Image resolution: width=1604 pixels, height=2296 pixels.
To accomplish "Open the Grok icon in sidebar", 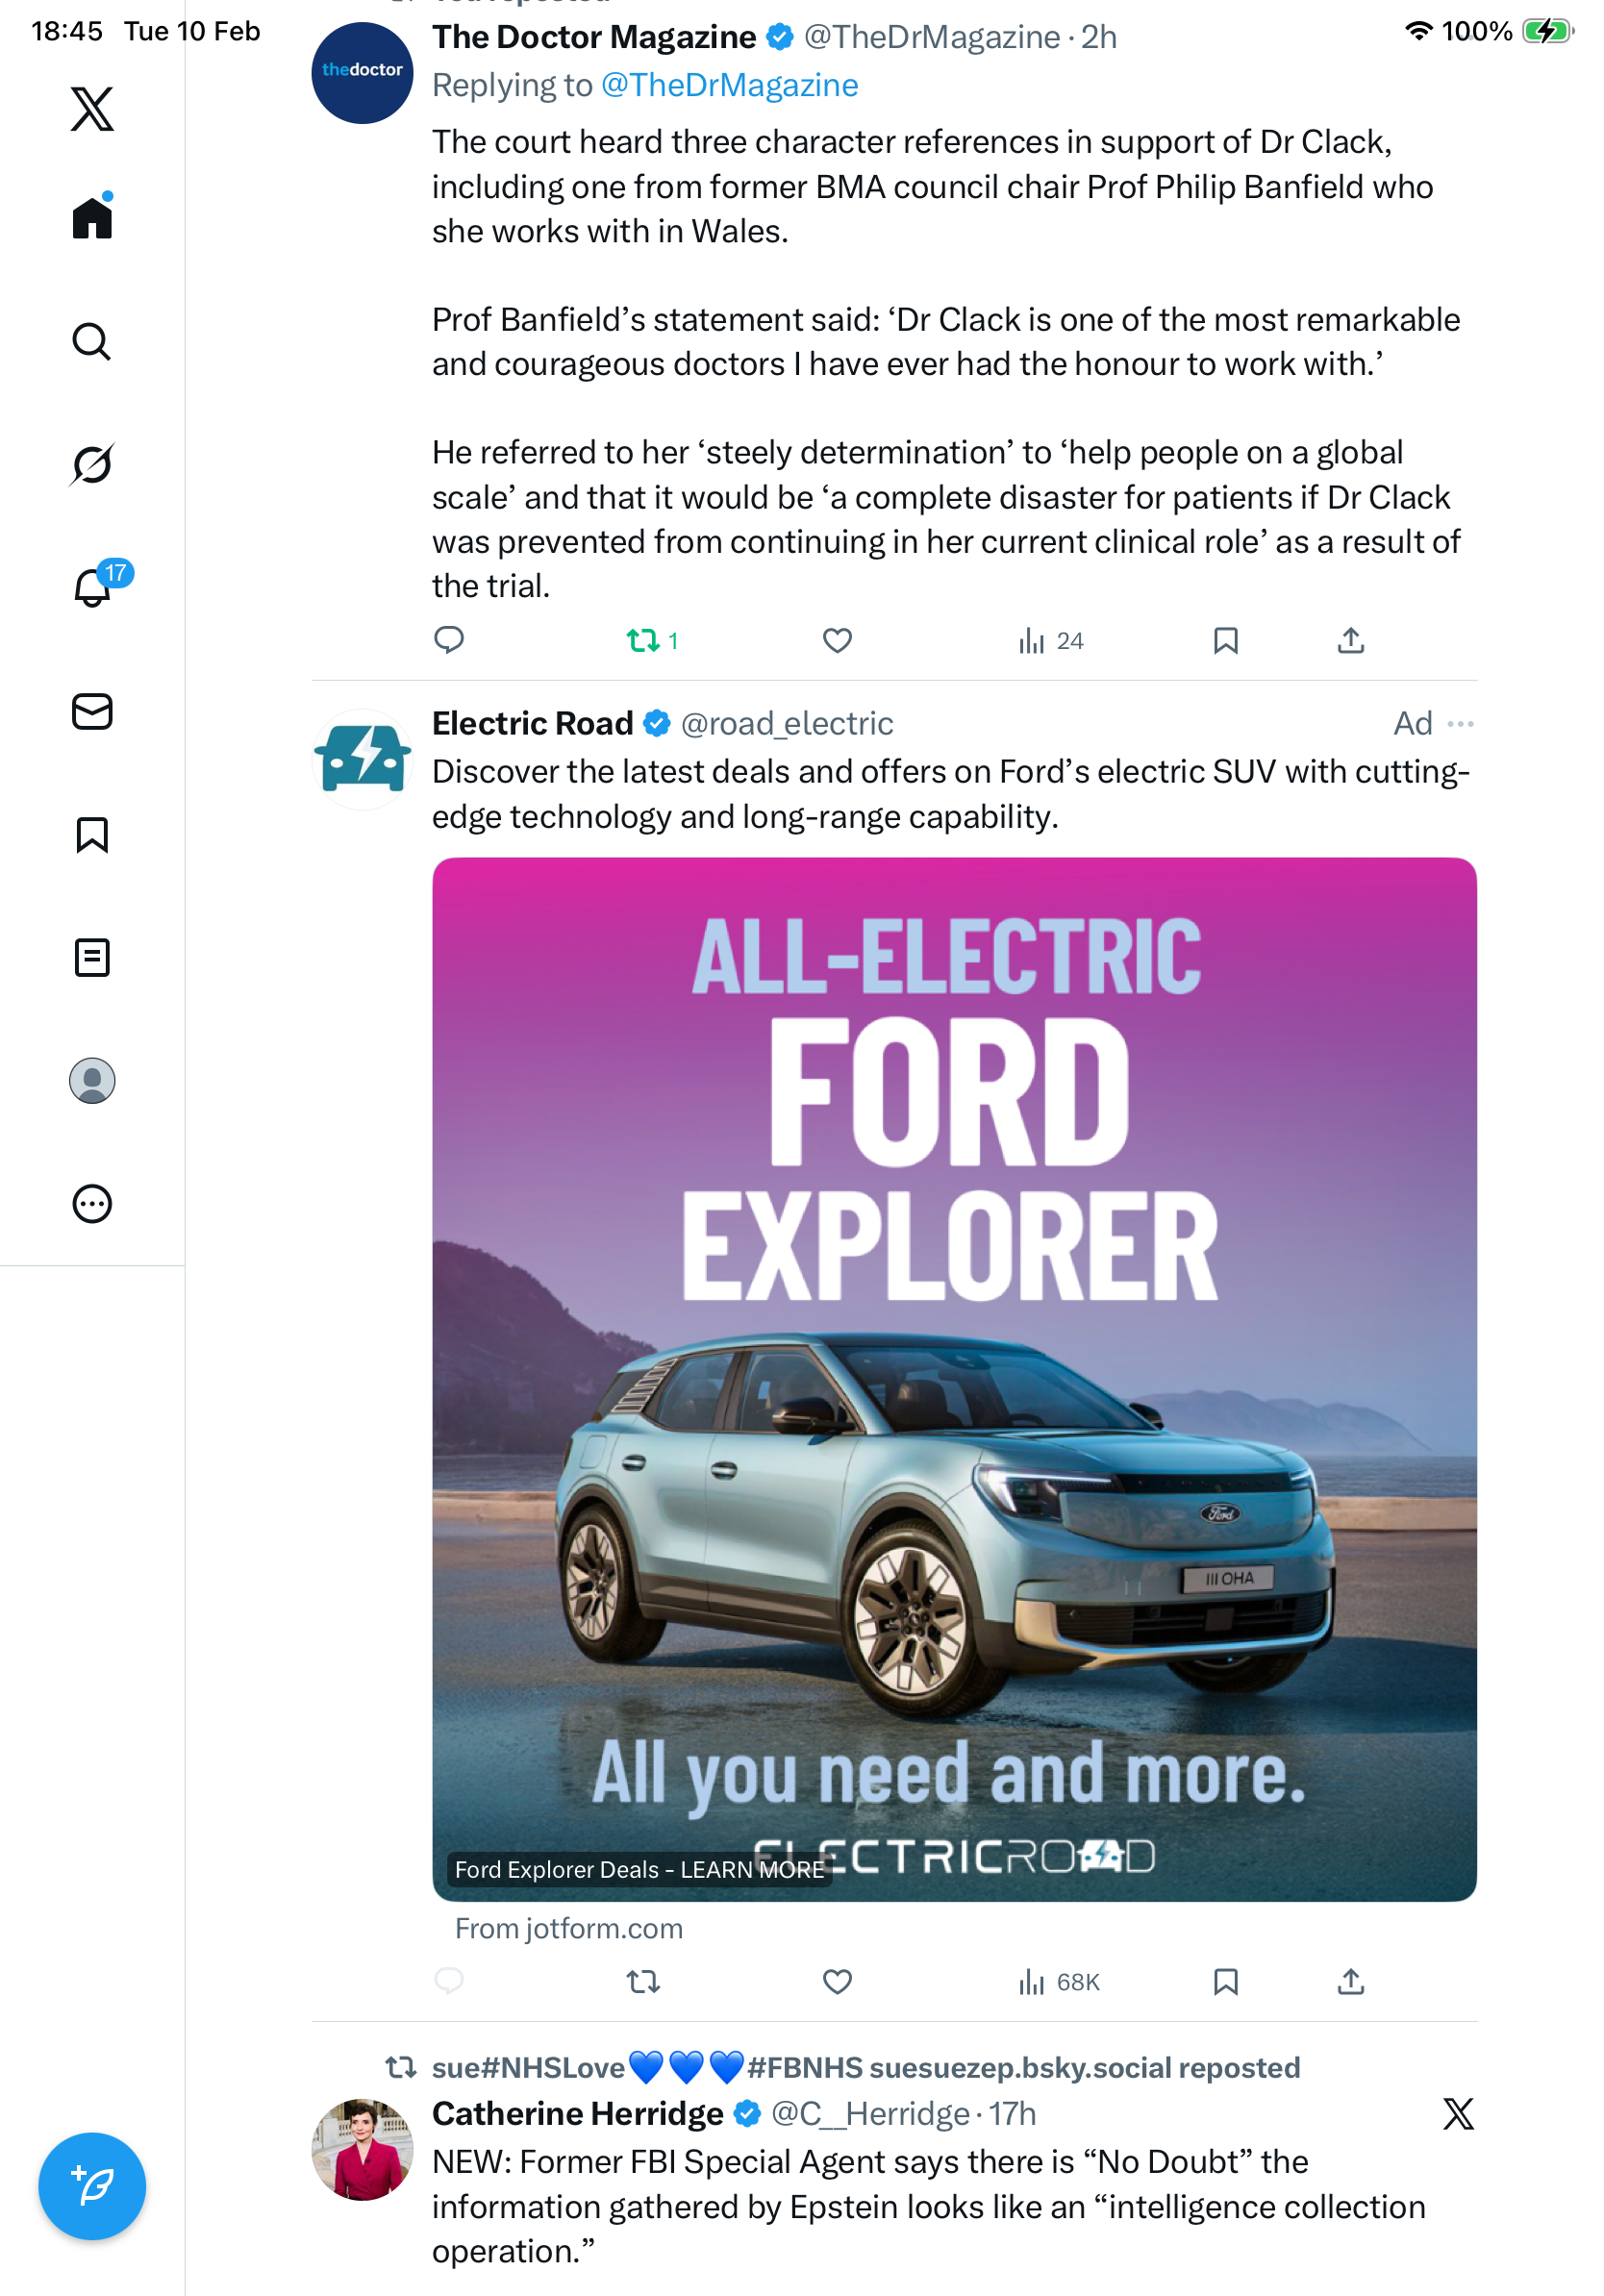I will (x=92, y=464).
